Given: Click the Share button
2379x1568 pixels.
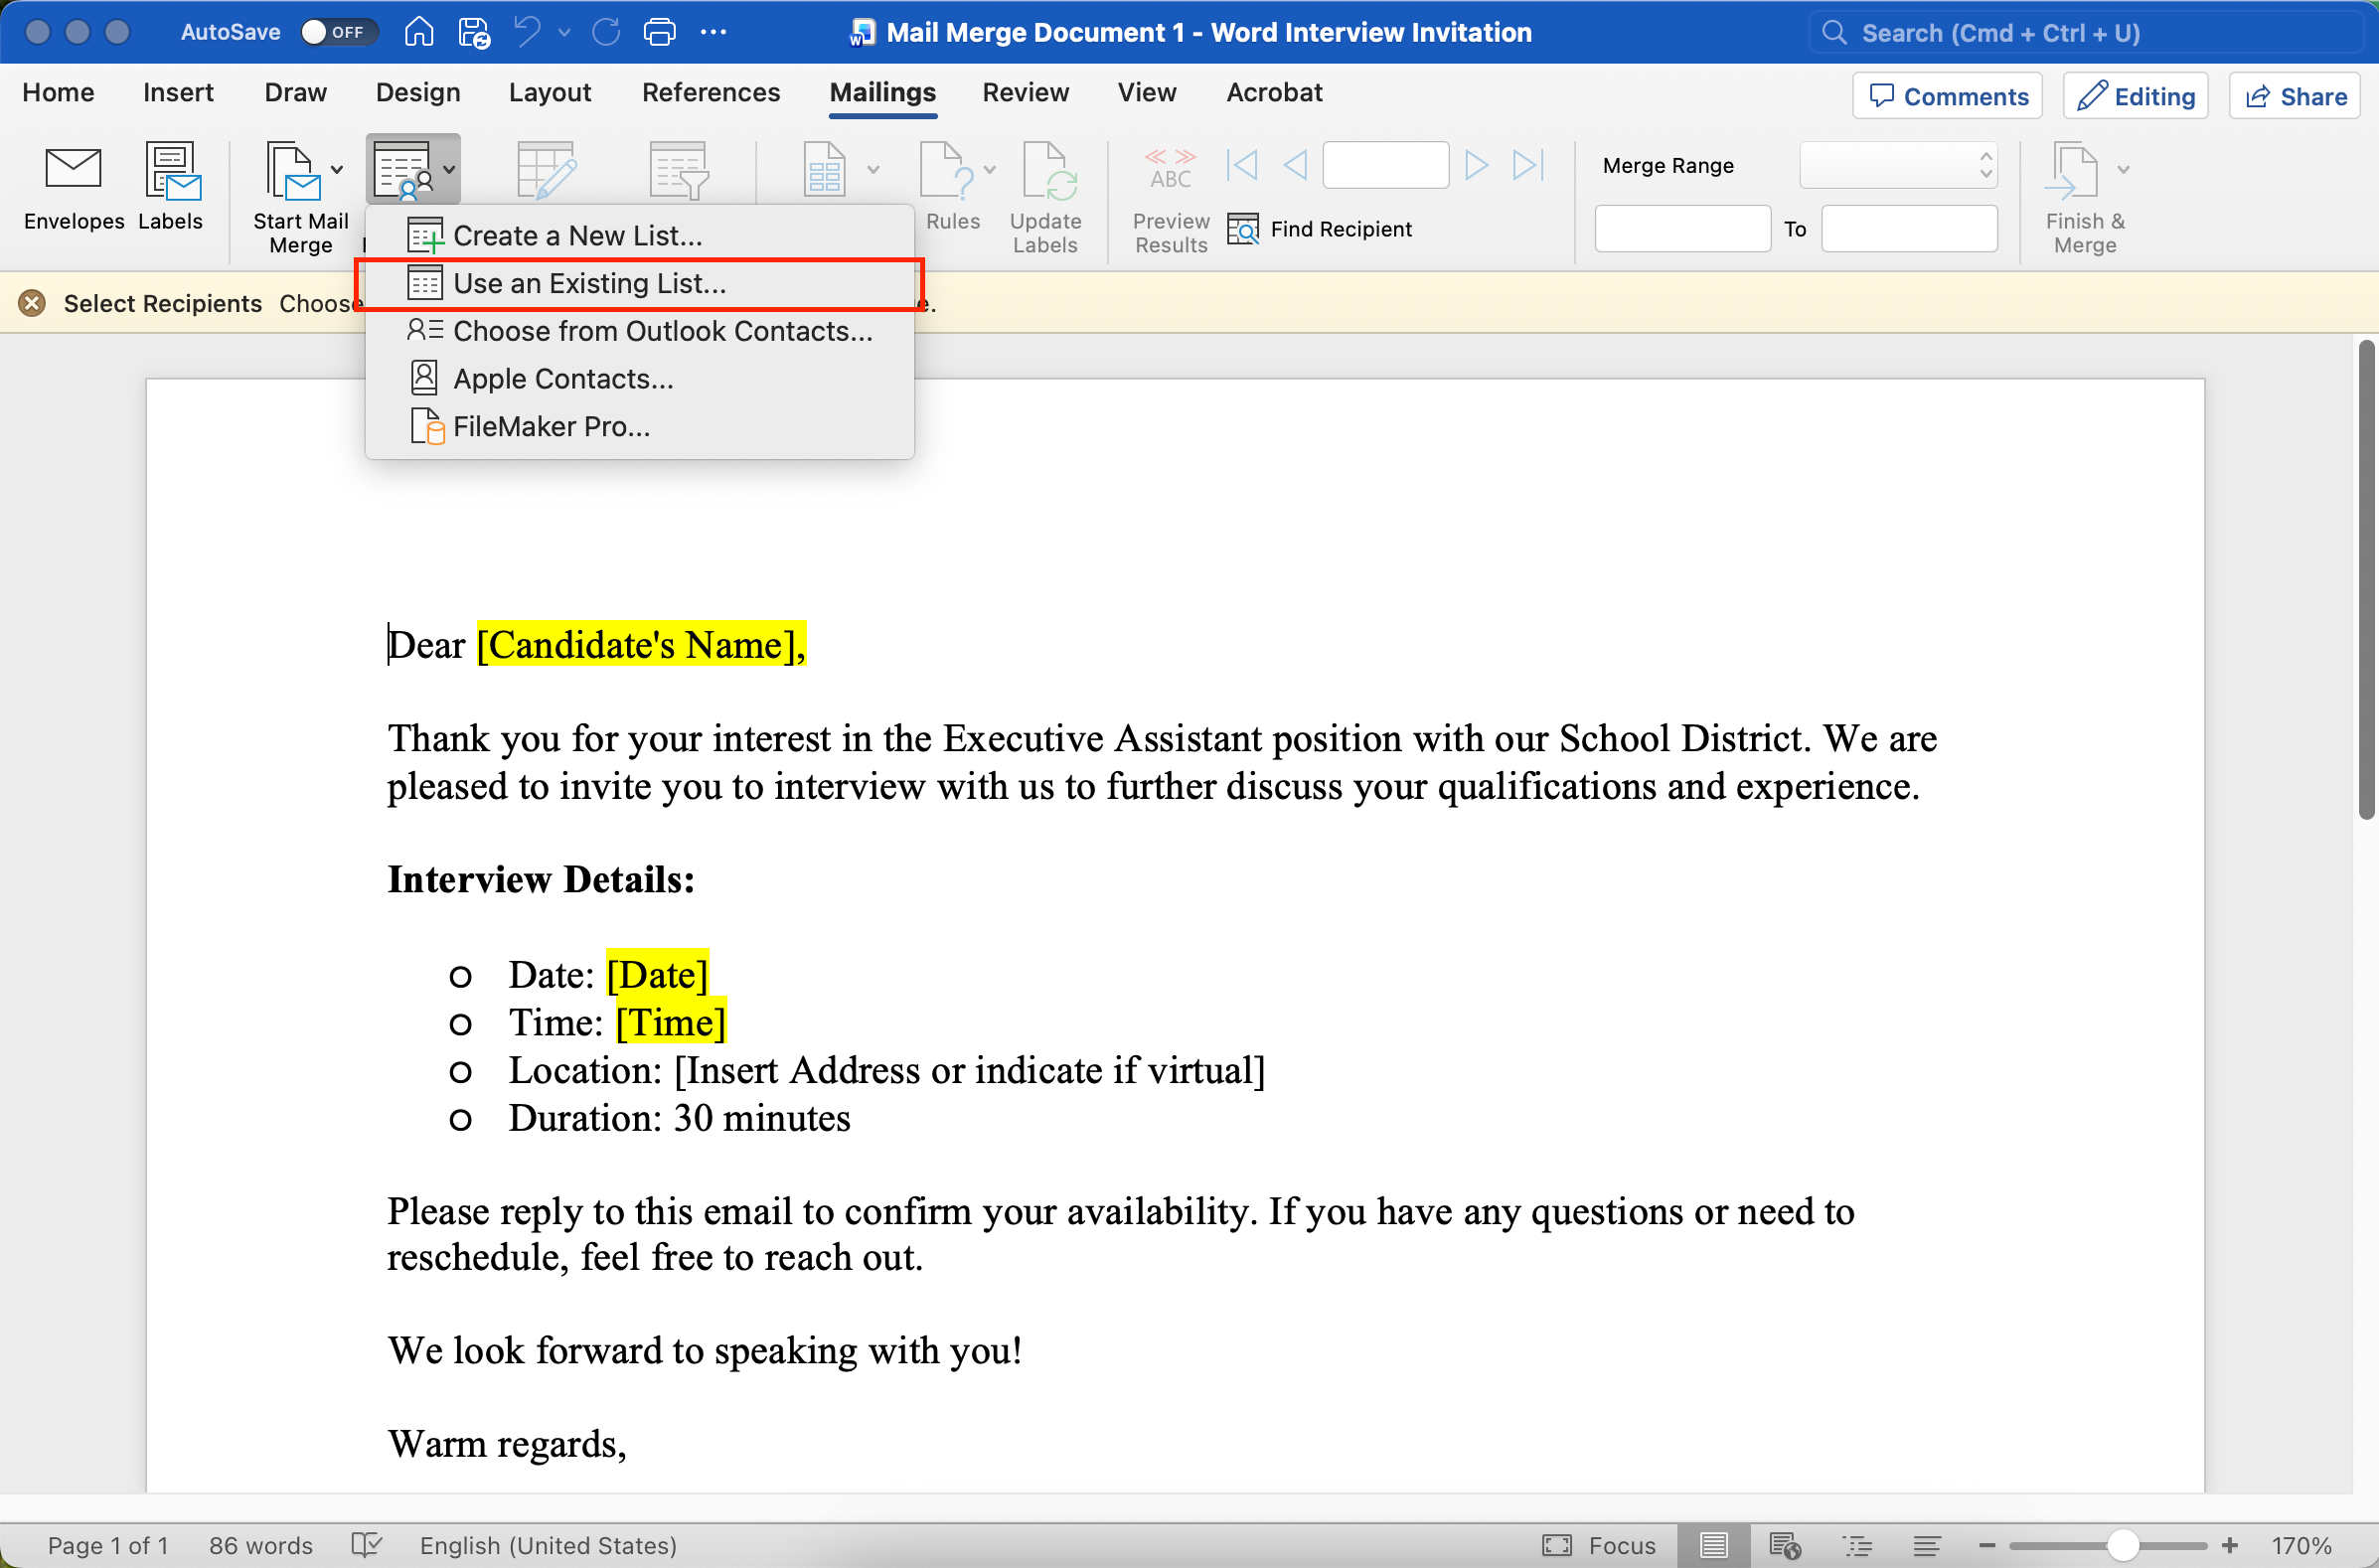Looking at the screenshot, I should pos(2295,96).
